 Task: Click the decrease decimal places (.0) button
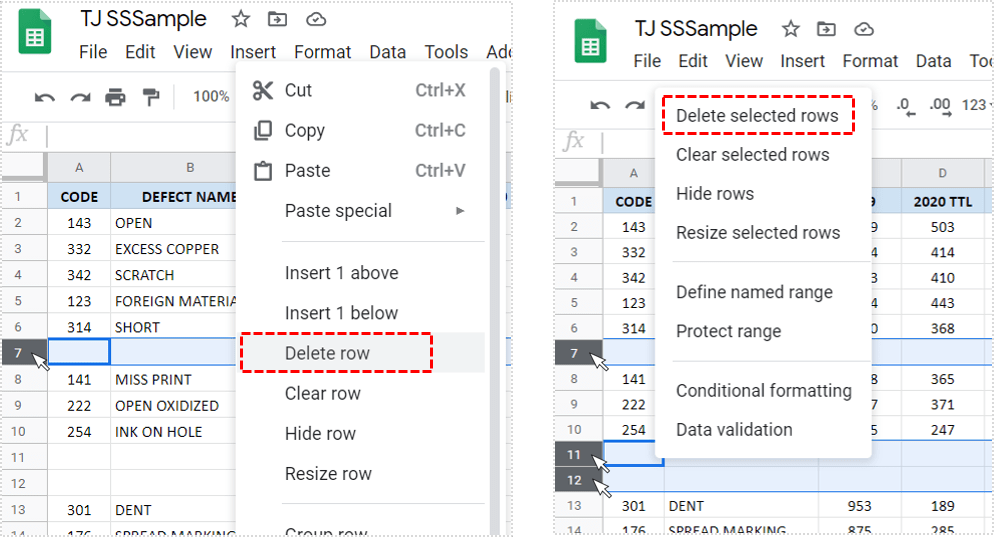click(x=903, y=105)
